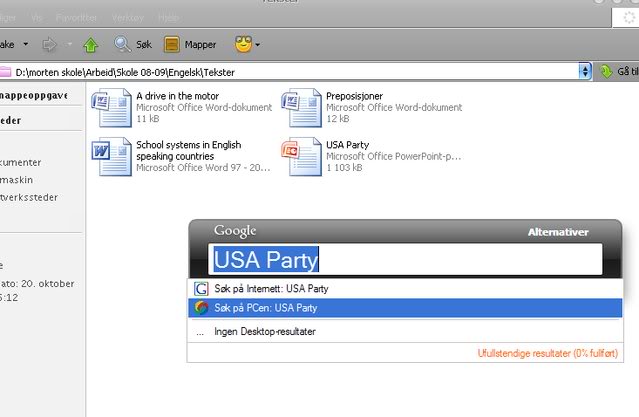Viewport: 639px width, 417px height.
Task: Click the Søk toolbar label
Action: pos(143,44)
